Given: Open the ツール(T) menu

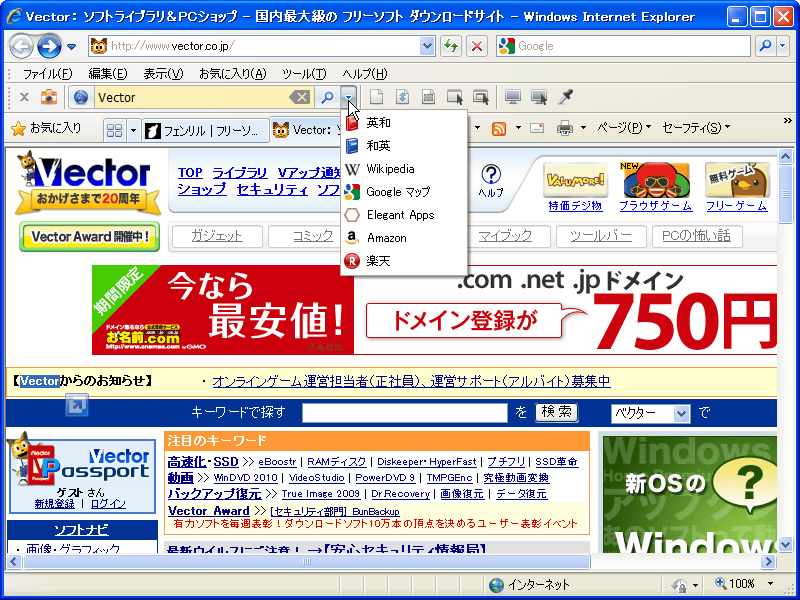Looking at the screenshot, I should click(304, 74).
